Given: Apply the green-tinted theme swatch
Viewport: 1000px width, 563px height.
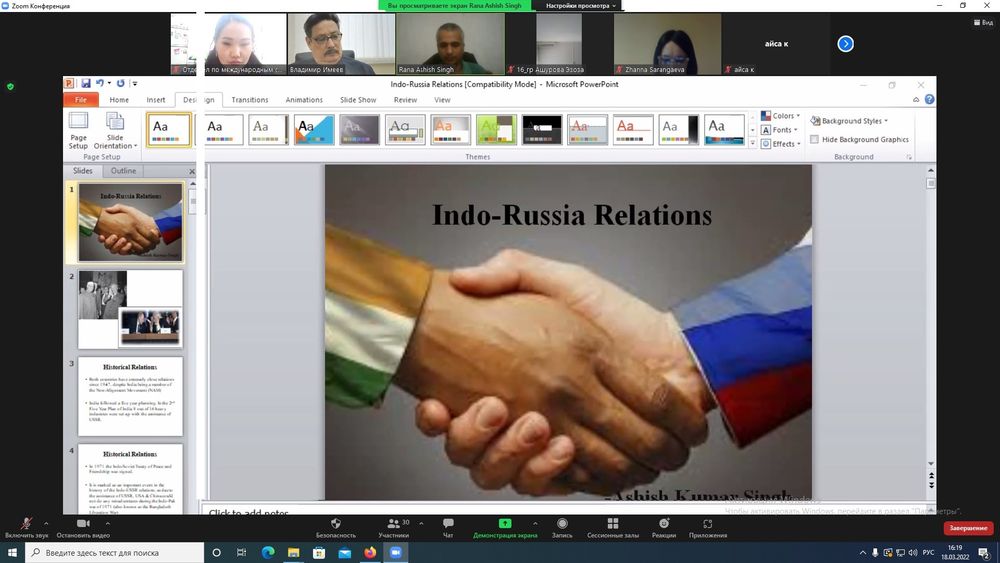Looking at the screenshot, I should 496,129.
